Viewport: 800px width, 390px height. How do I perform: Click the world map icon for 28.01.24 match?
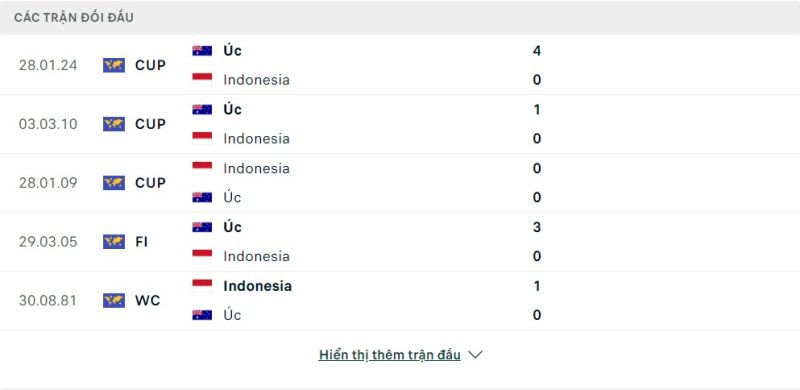coord(114,65)
